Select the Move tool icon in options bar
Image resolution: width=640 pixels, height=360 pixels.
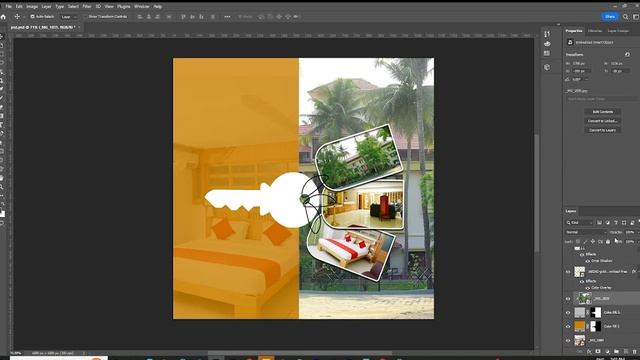[x=17, y=17]
